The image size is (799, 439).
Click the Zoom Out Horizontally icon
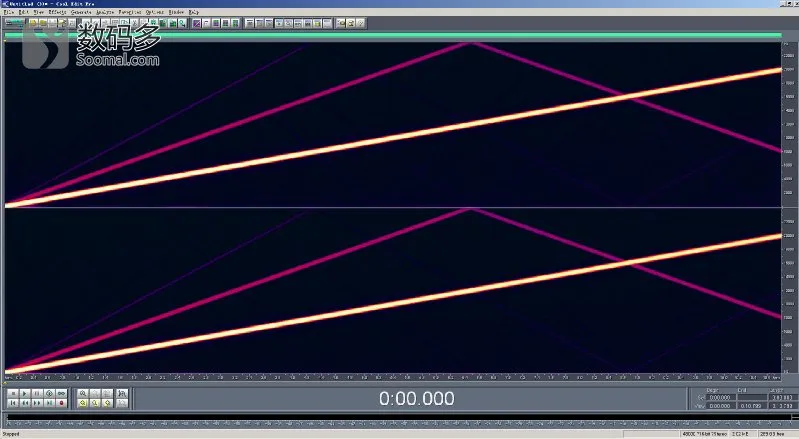[95, 394]
